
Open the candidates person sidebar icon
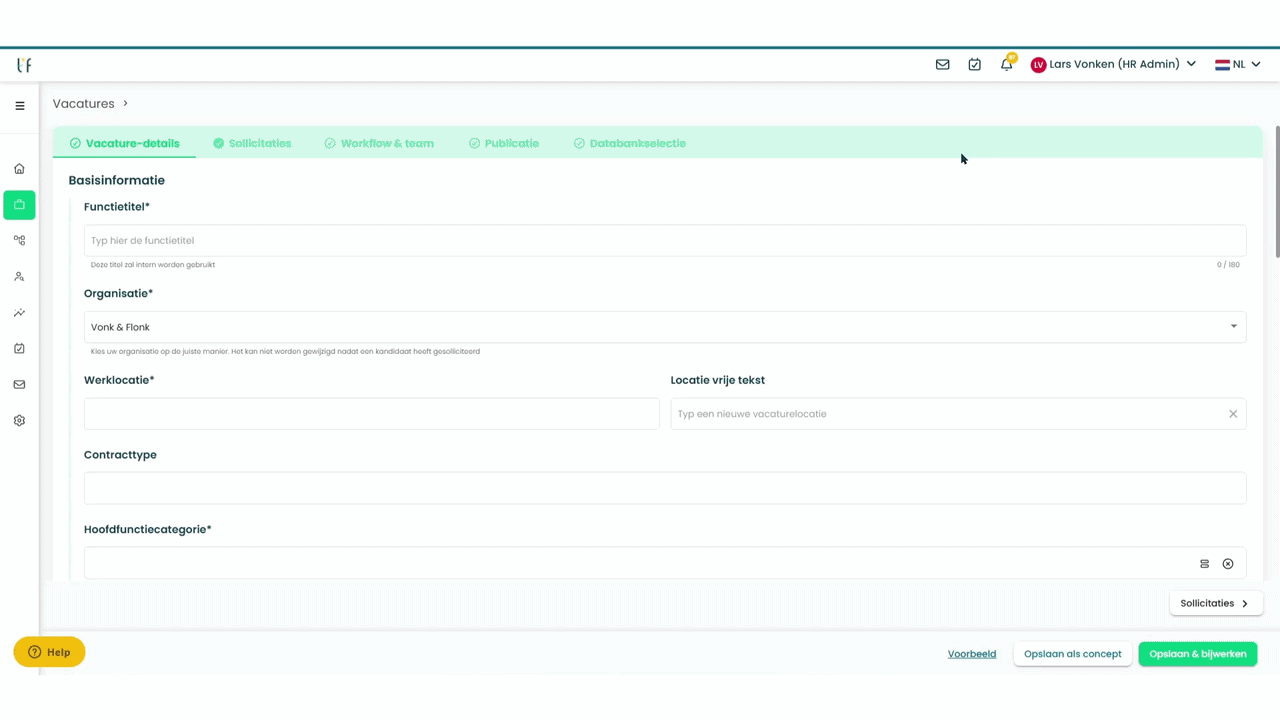pyautogui.click(x=19, y=277)
